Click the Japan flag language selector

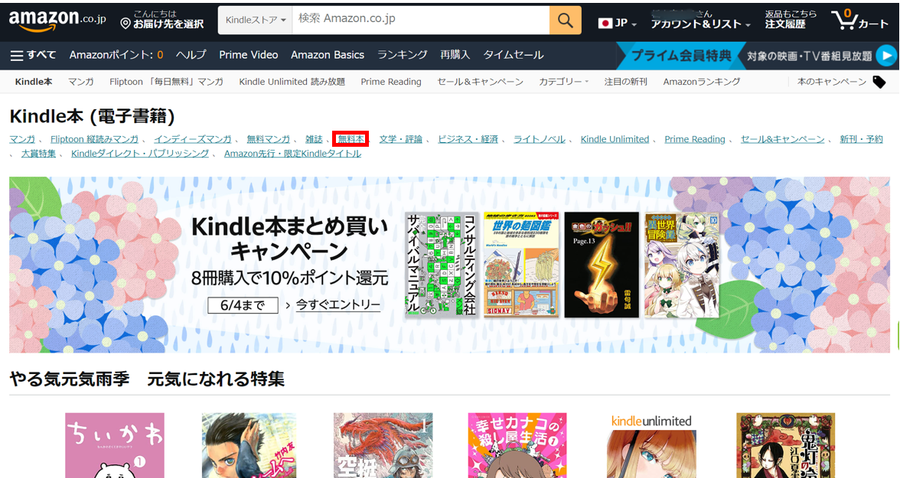click(x=617, y=23)
